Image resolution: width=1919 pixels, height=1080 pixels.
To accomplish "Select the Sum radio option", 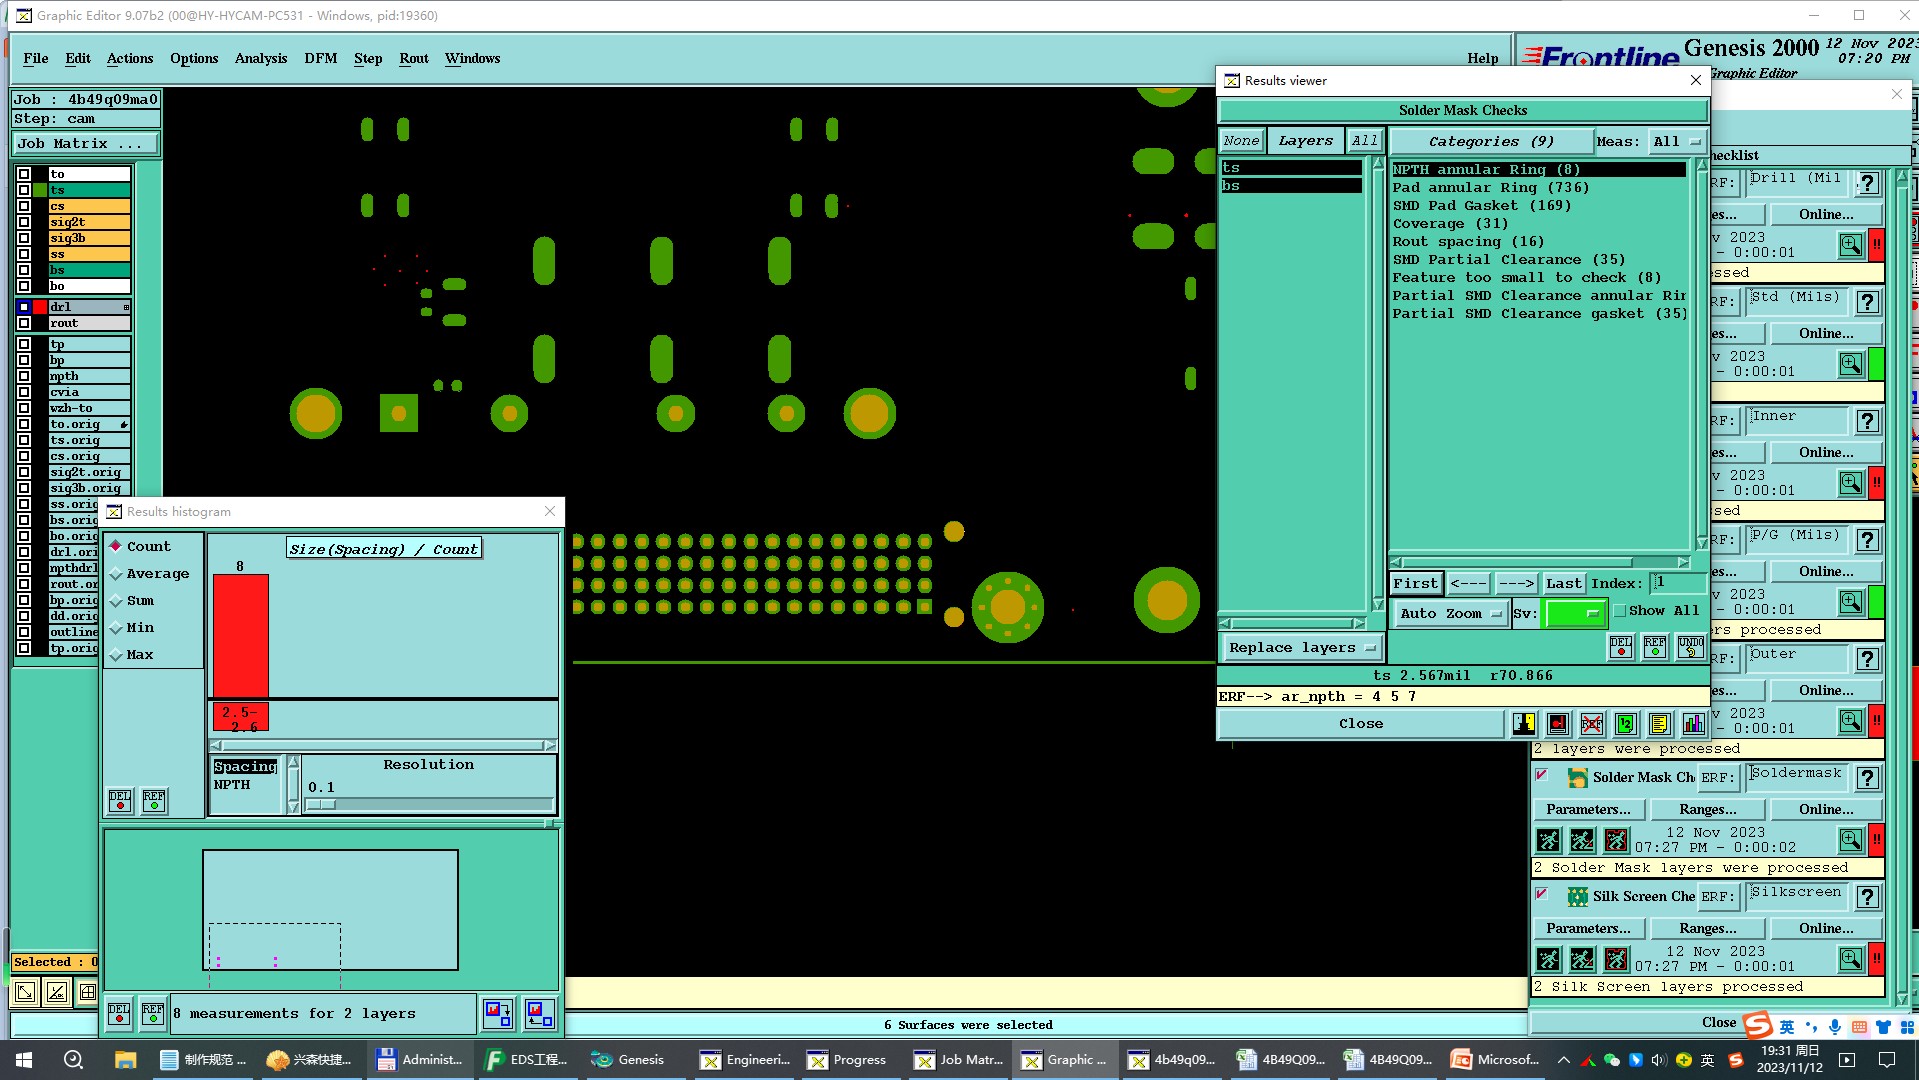I will (132, 600).
